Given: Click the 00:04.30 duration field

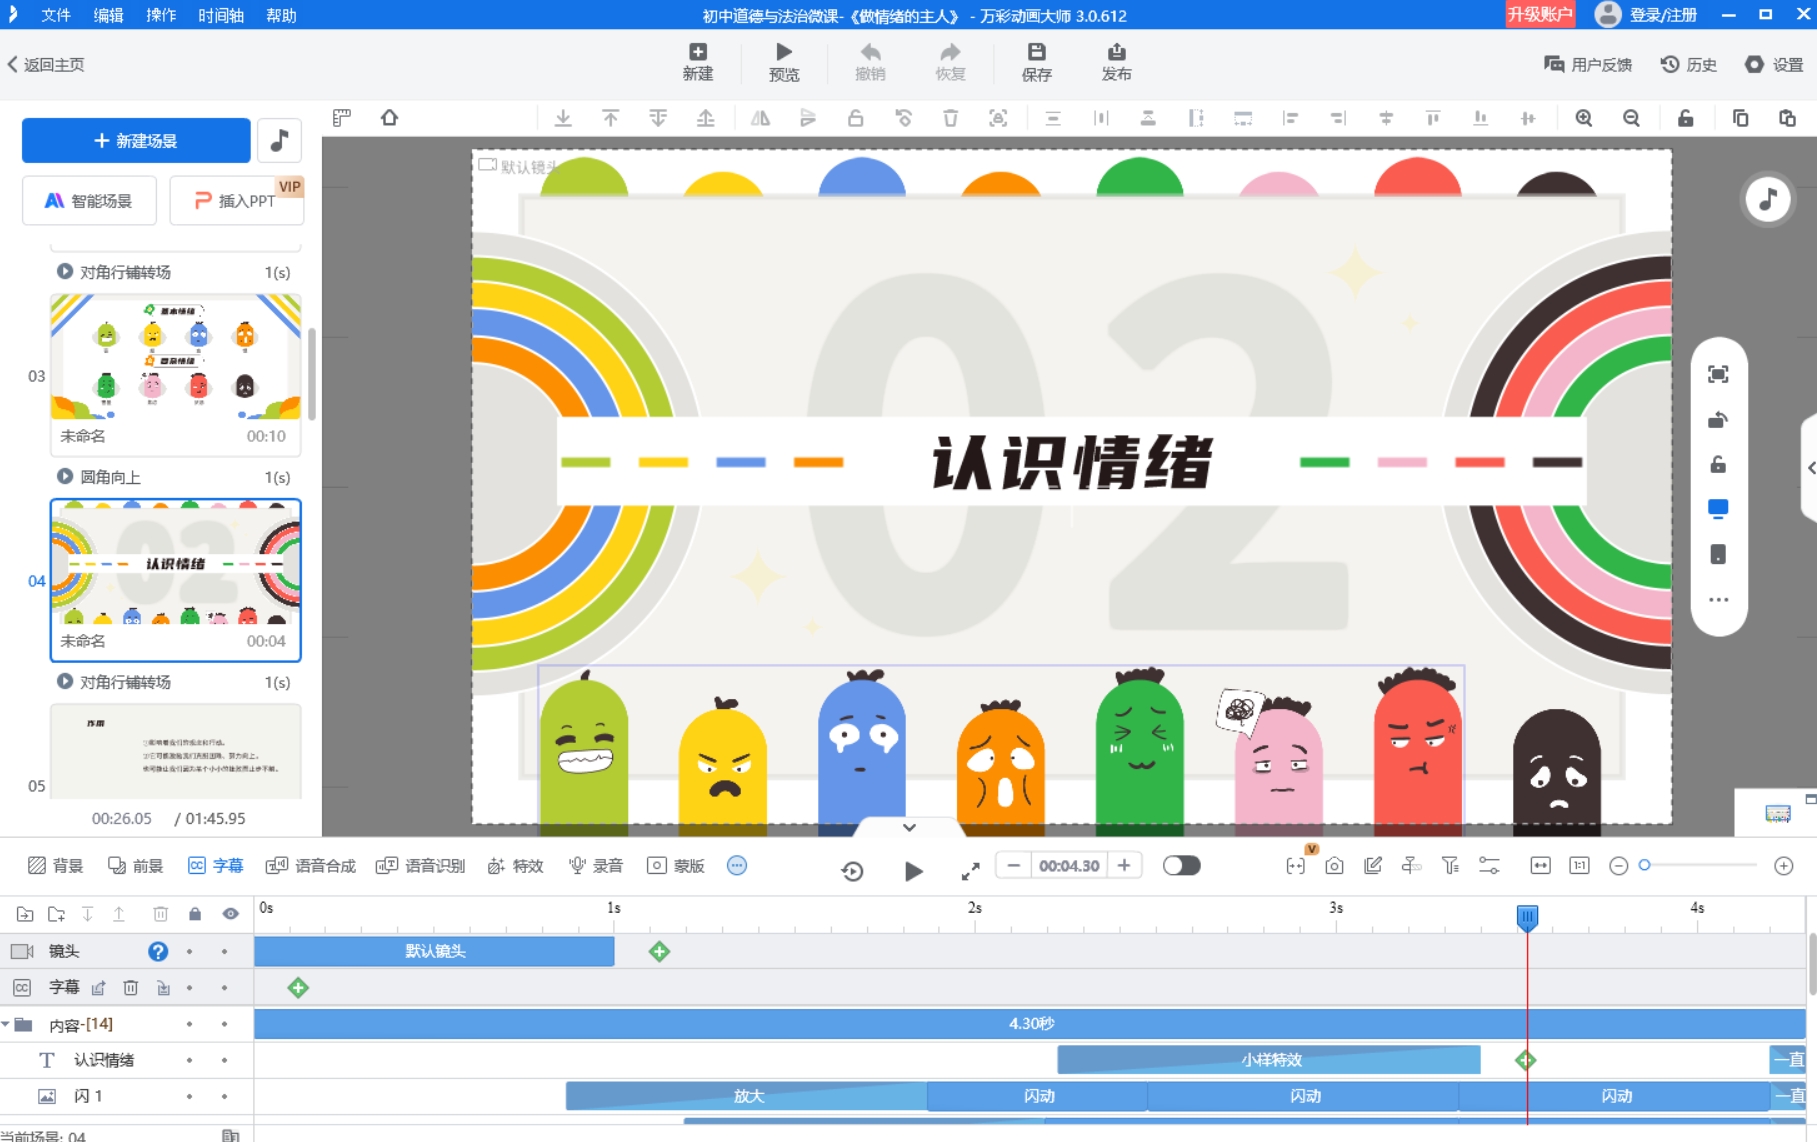Looking at the screenshot, I should tap(1069, 866).
